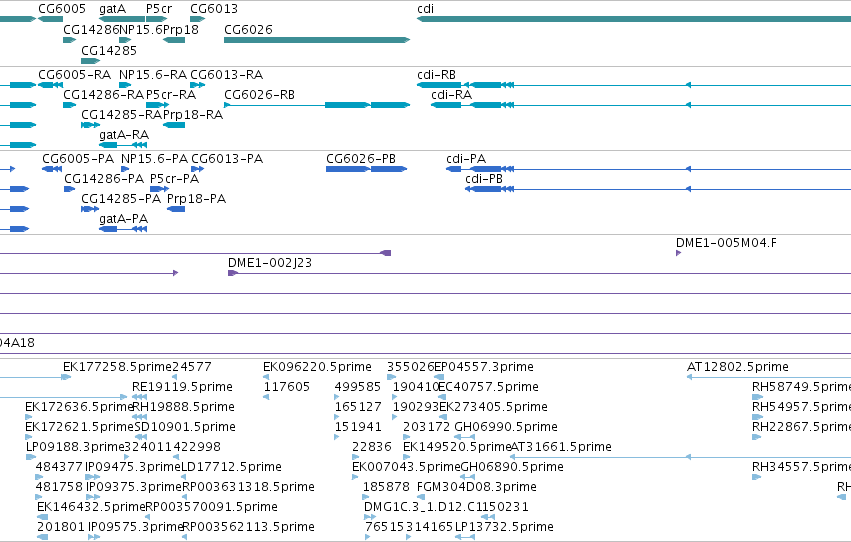Click EST LP09188.3prime label
Image resolution: width=851 pixels, height=542 pixels.
coord(75,447)
